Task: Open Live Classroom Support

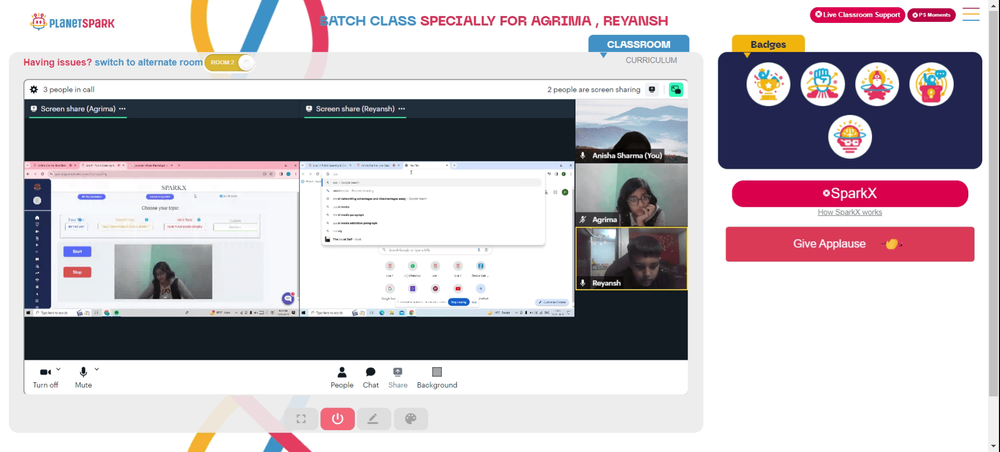Action: (x=857, y=15)
